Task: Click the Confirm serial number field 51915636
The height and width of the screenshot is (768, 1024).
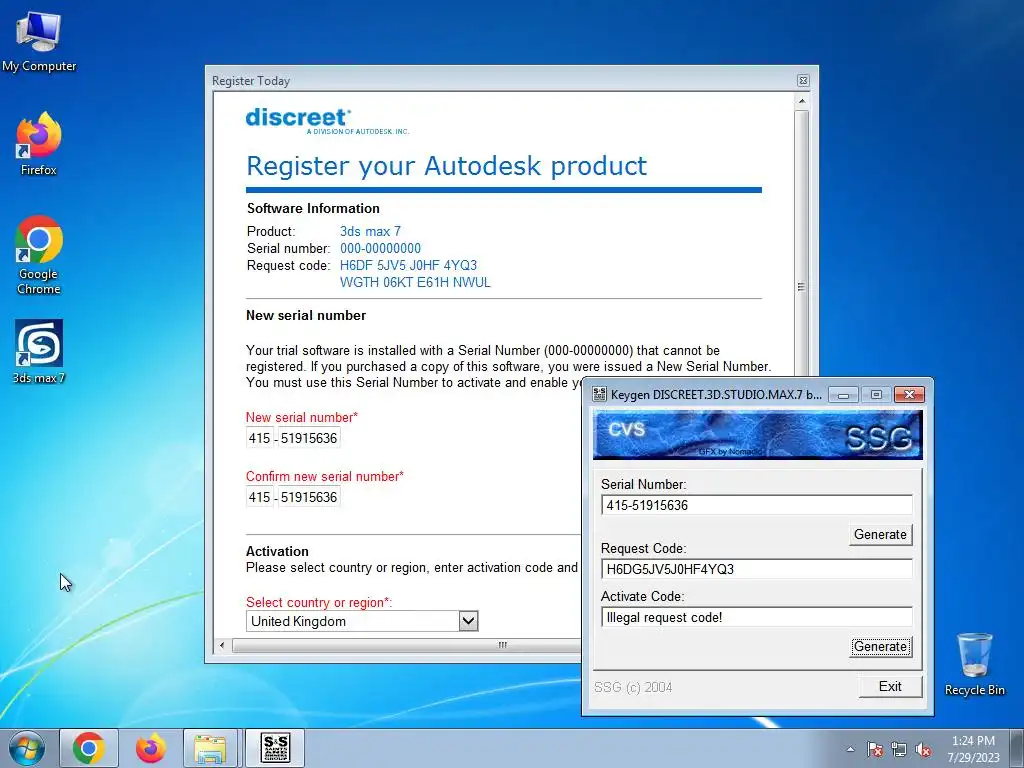Action: click(310, 497)
